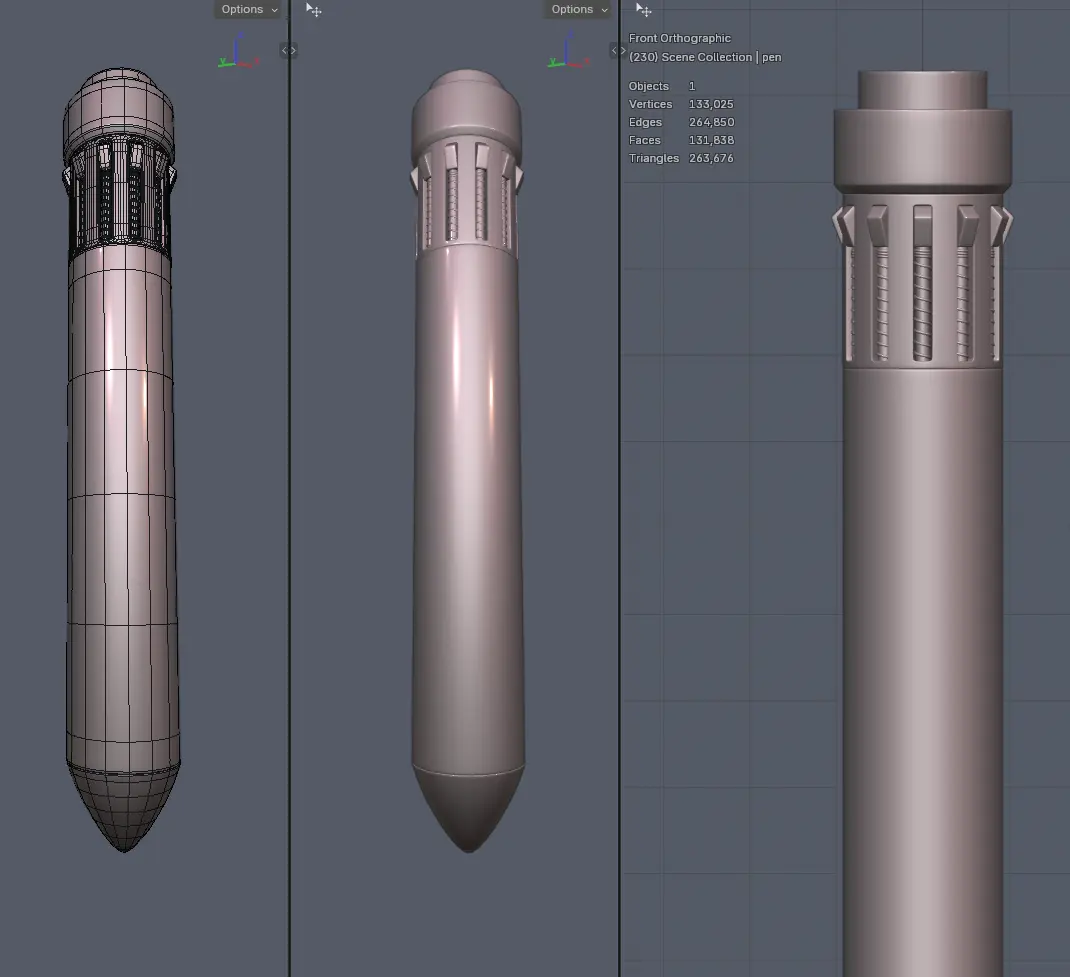1070x977 pixels.
Task: Select the wireframe pen model in the left viewport
Action: [122, 500]
